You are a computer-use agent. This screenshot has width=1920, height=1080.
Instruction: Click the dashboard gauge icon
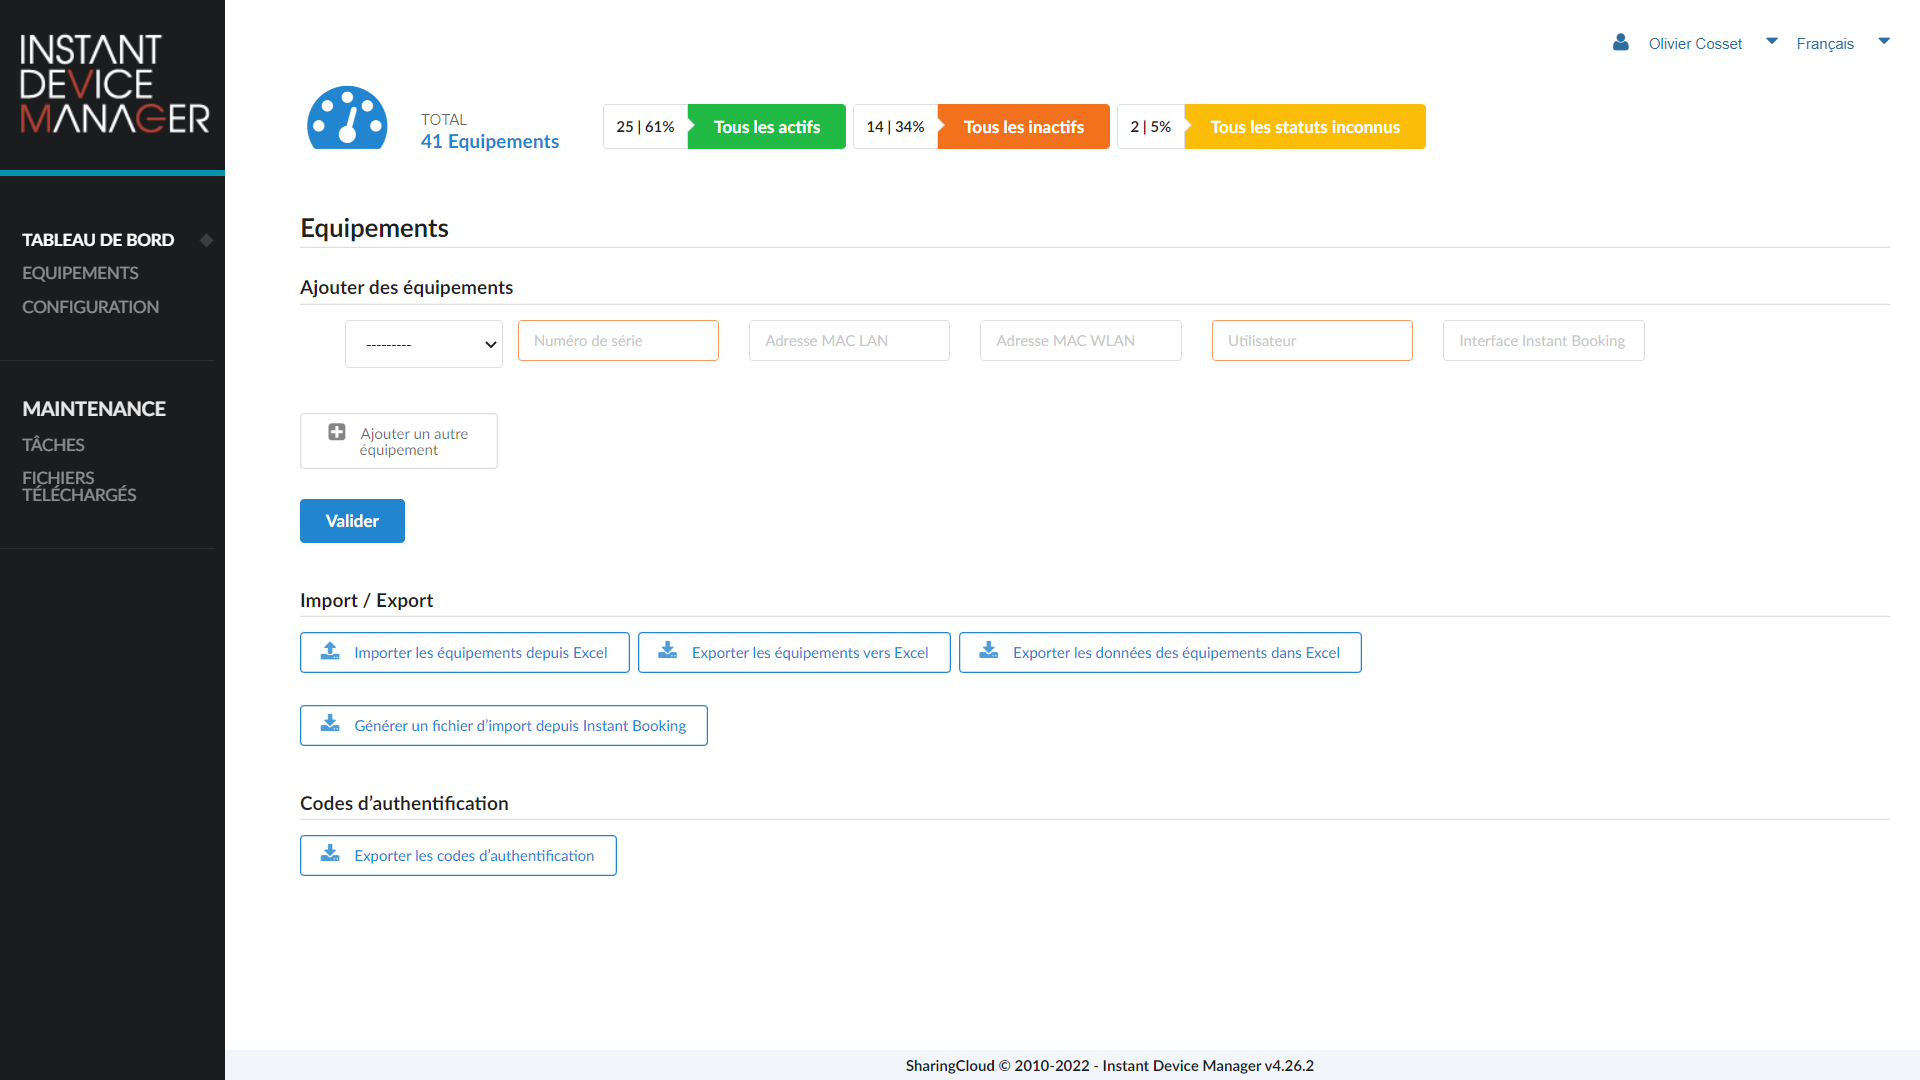347,118
